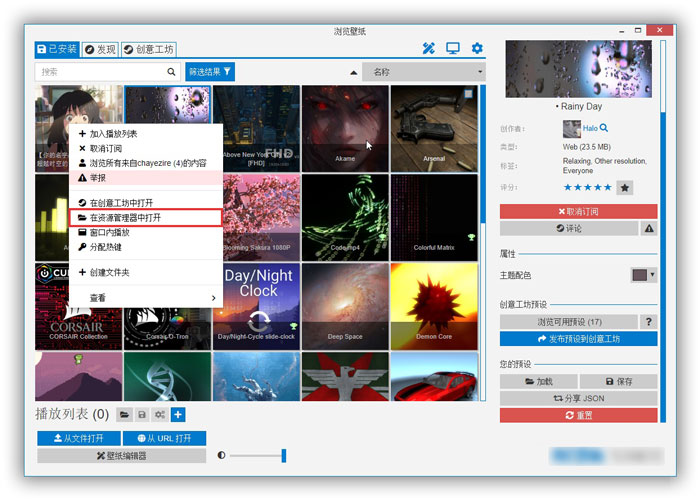The height and width of the screenshot is (500, 700).
Task: Open settings via the gear icon
Action: coord(477,48)
